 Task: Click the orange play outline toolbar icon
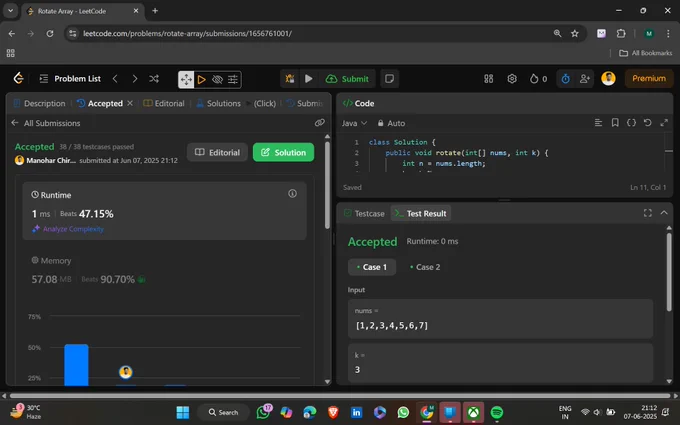pyautogui.click(x=202, y=79)
